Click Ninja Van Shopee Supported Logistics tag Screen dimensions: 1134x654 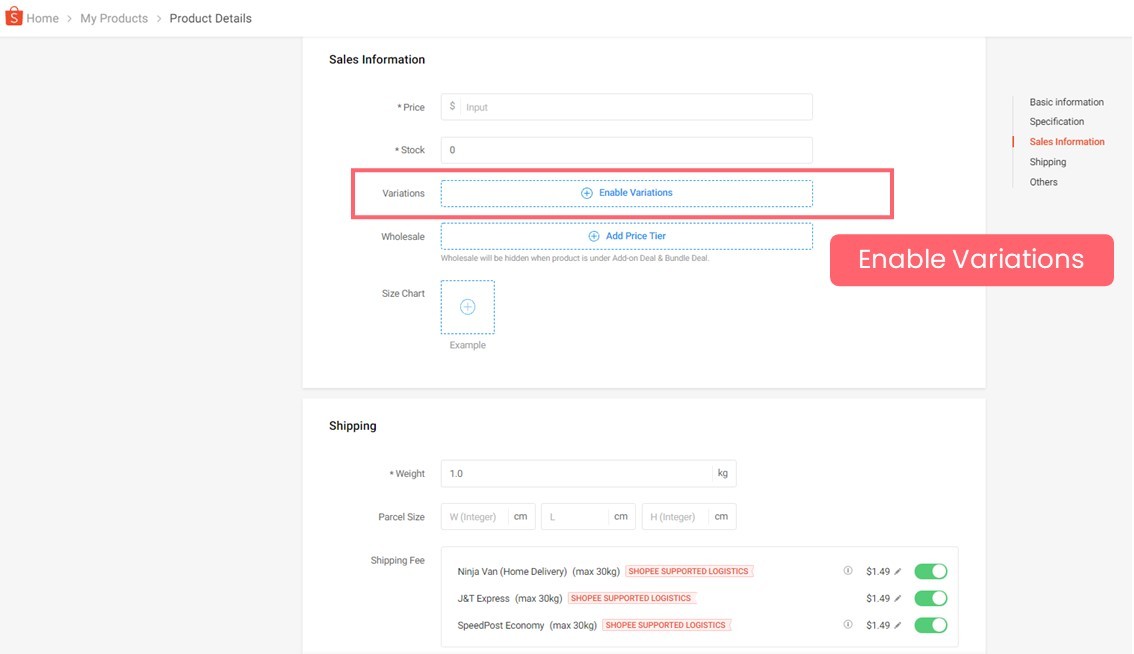coord(688,572)
